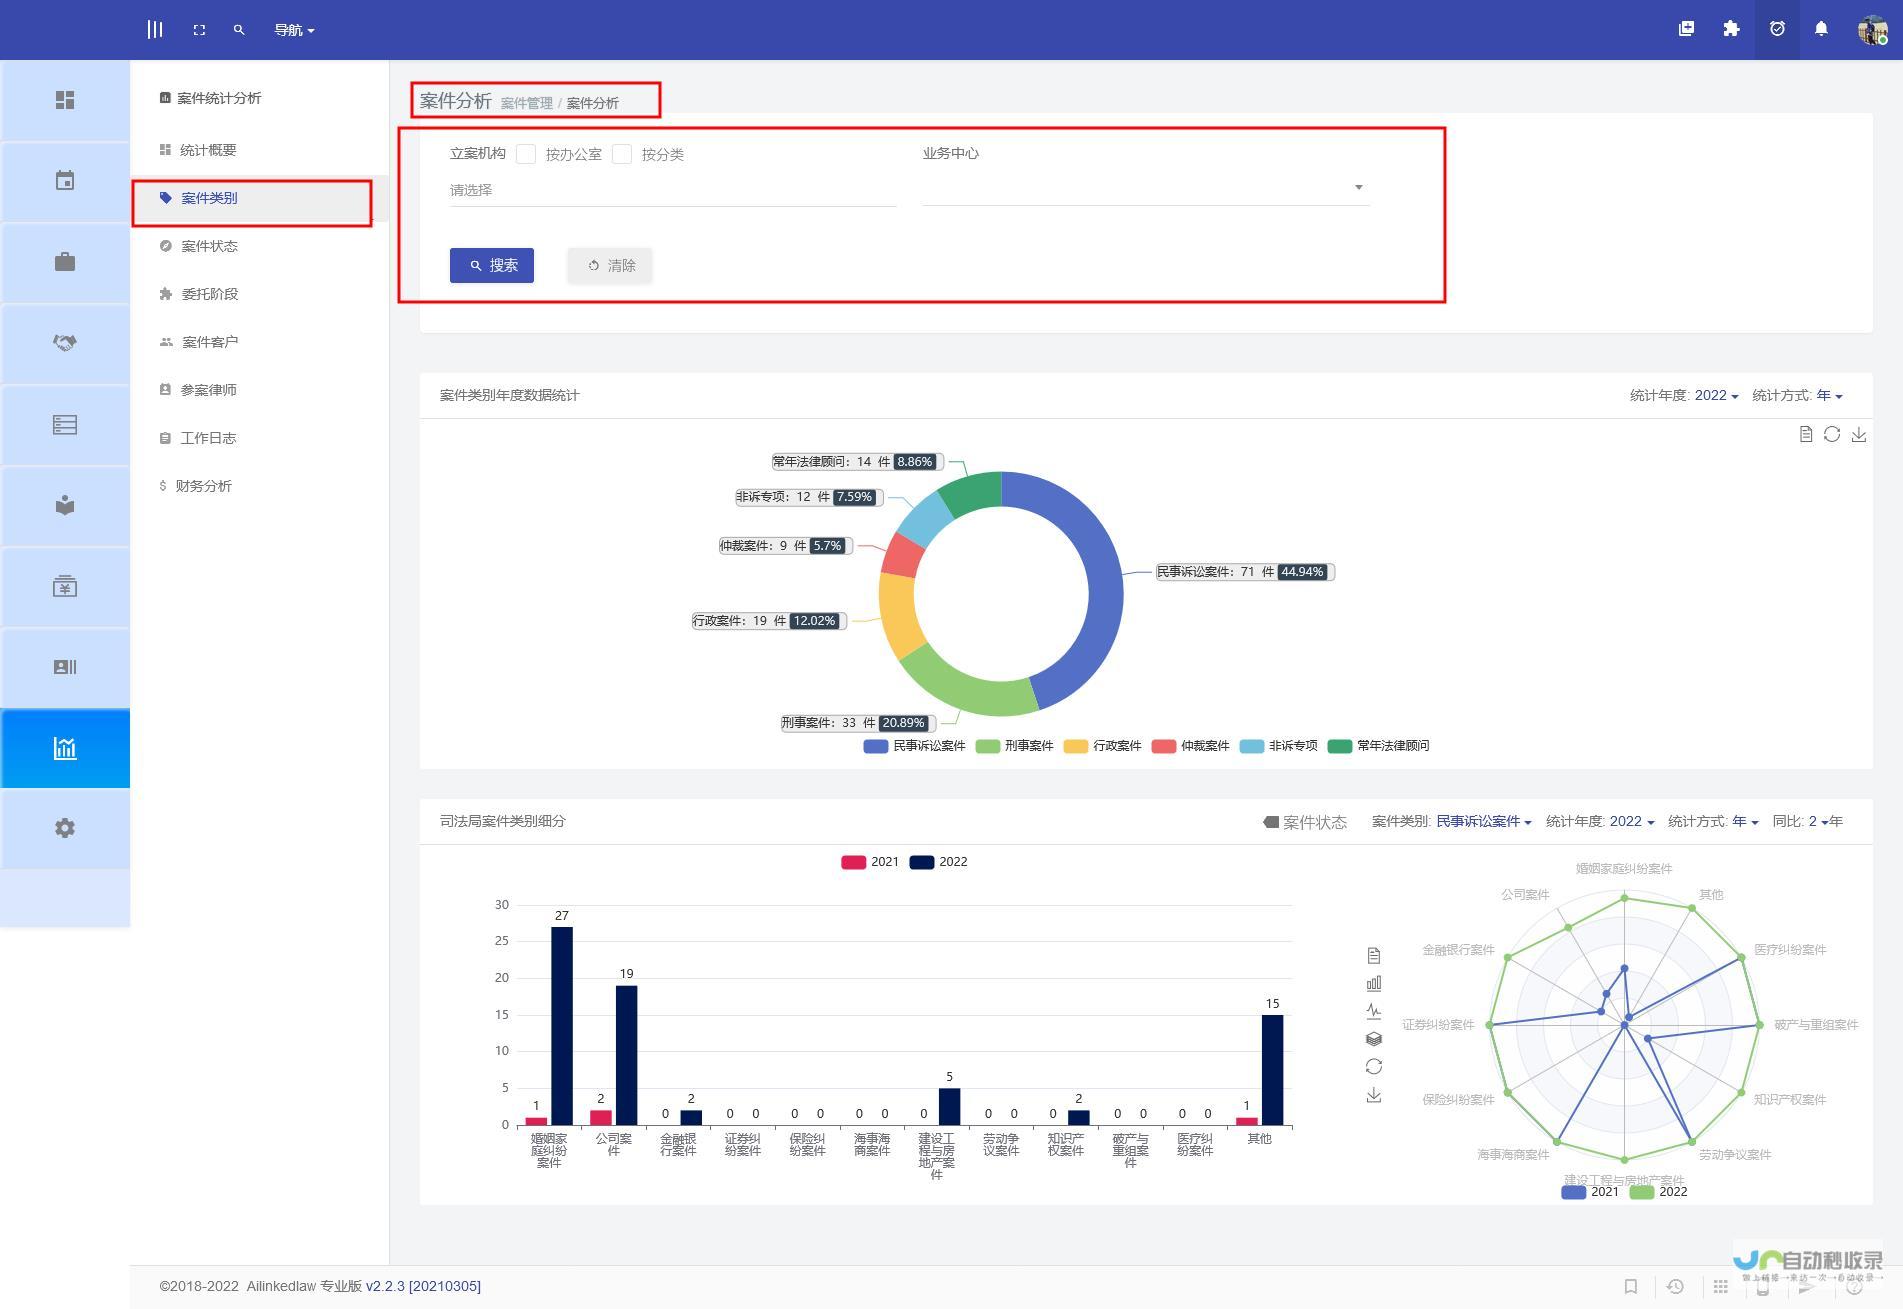The height and width of the screenshot is (1309, 1903).
Task: Change 统计方式 年 for the donut chart
Action: tap(1829, 395)
